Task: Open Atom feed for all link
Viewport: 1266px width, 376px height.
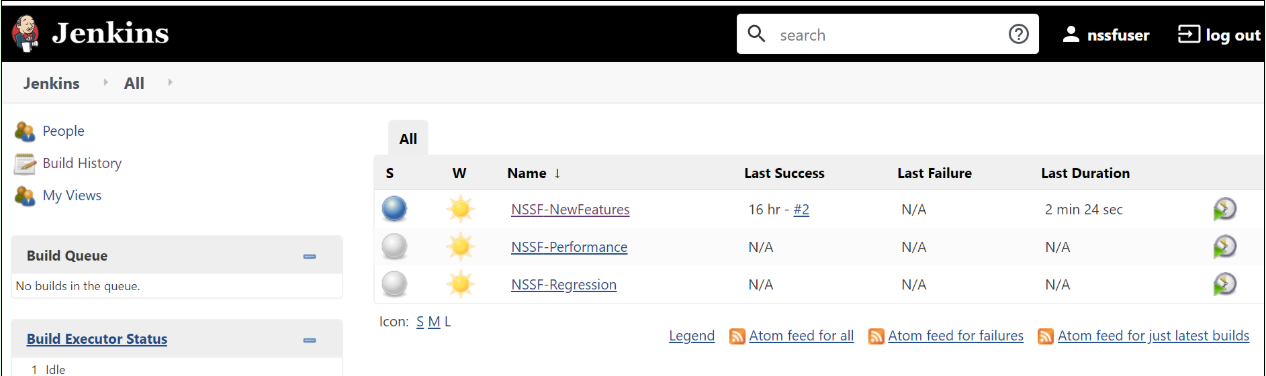Action: click(x=801, y=336)
